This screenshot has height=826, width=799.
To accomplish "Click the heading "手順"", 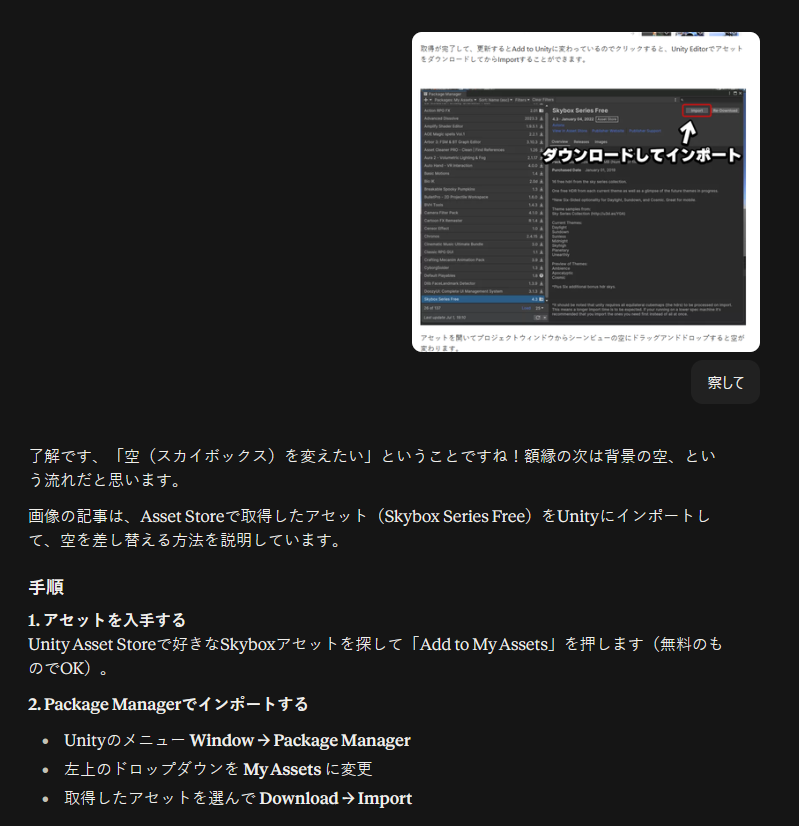I will (x=46, y=587).
